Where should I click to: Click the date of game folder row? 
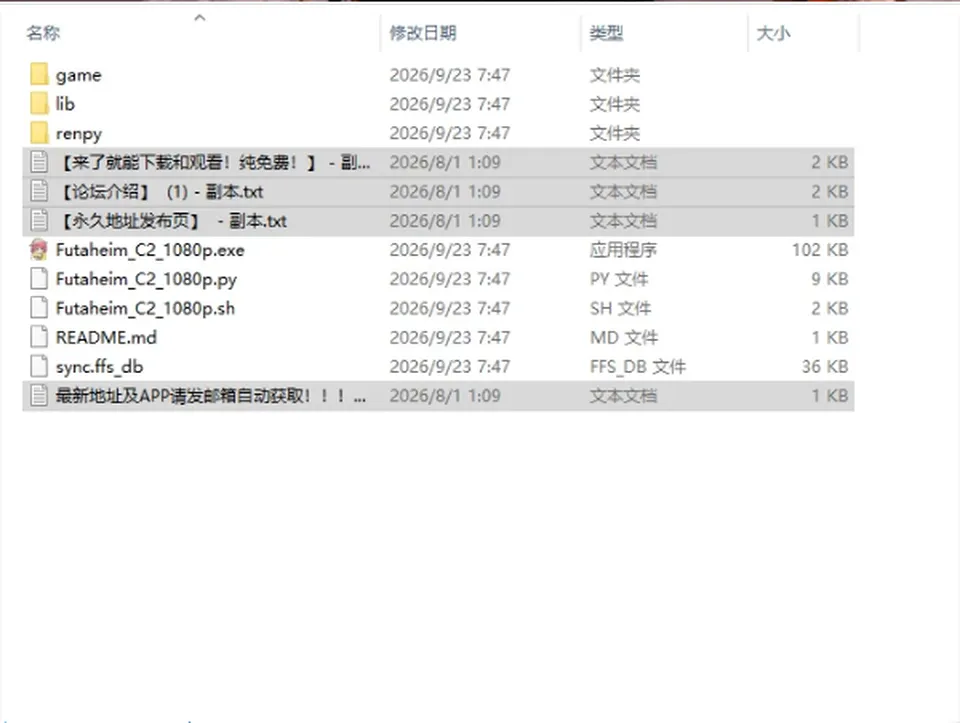[450, 75]
